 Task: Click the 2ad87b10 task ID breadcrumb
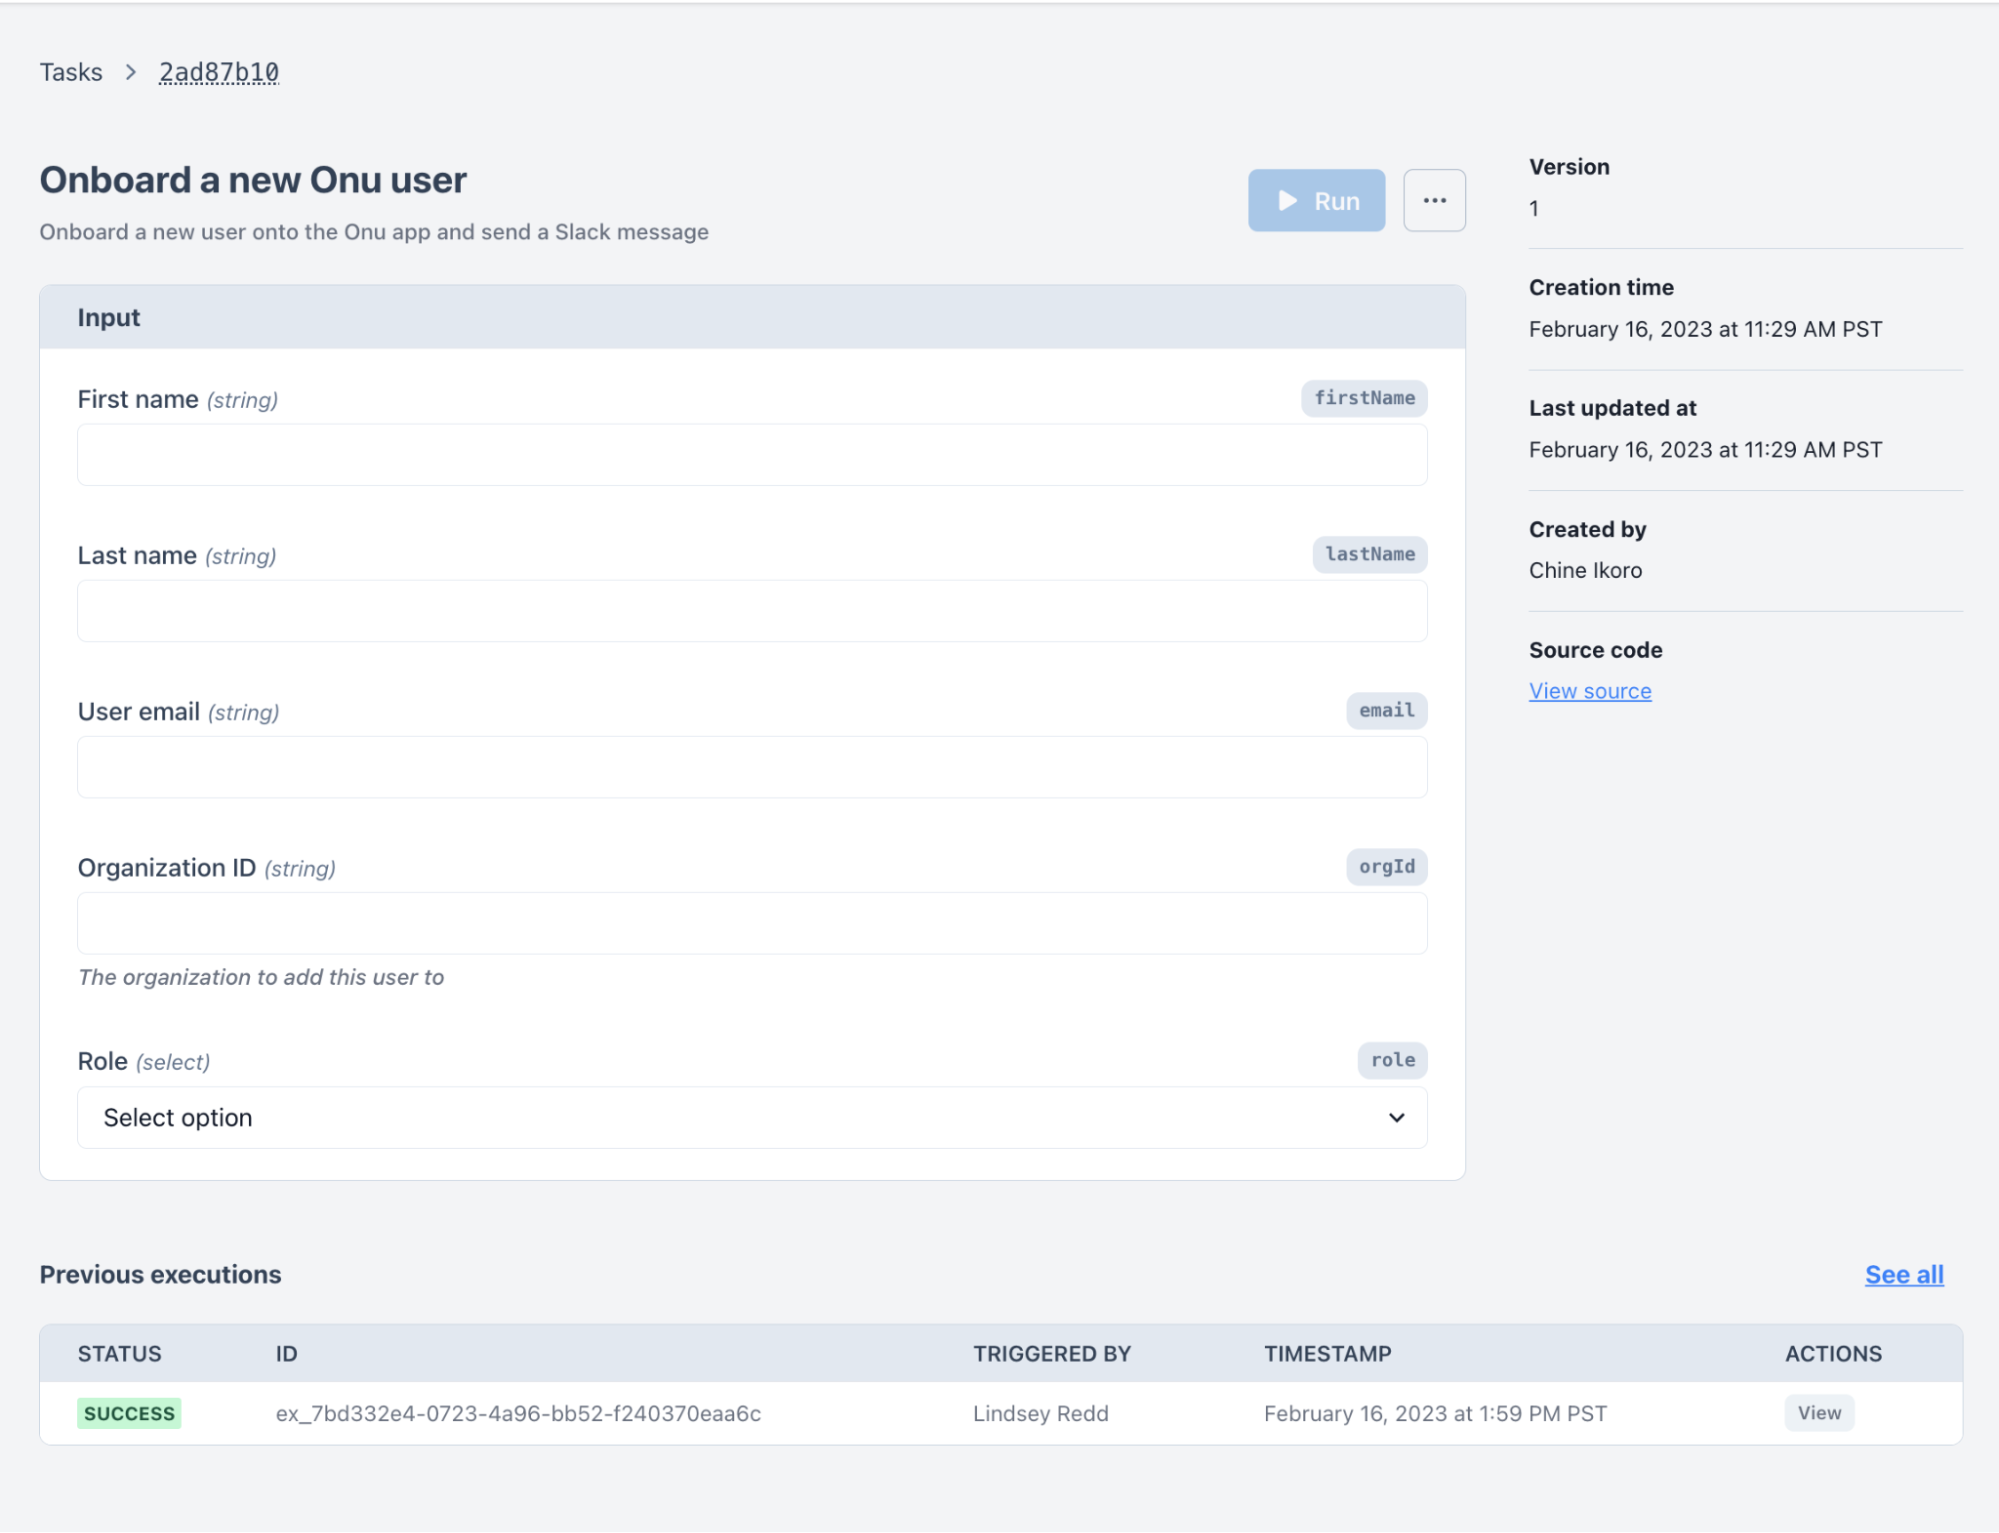click(219, 72)
